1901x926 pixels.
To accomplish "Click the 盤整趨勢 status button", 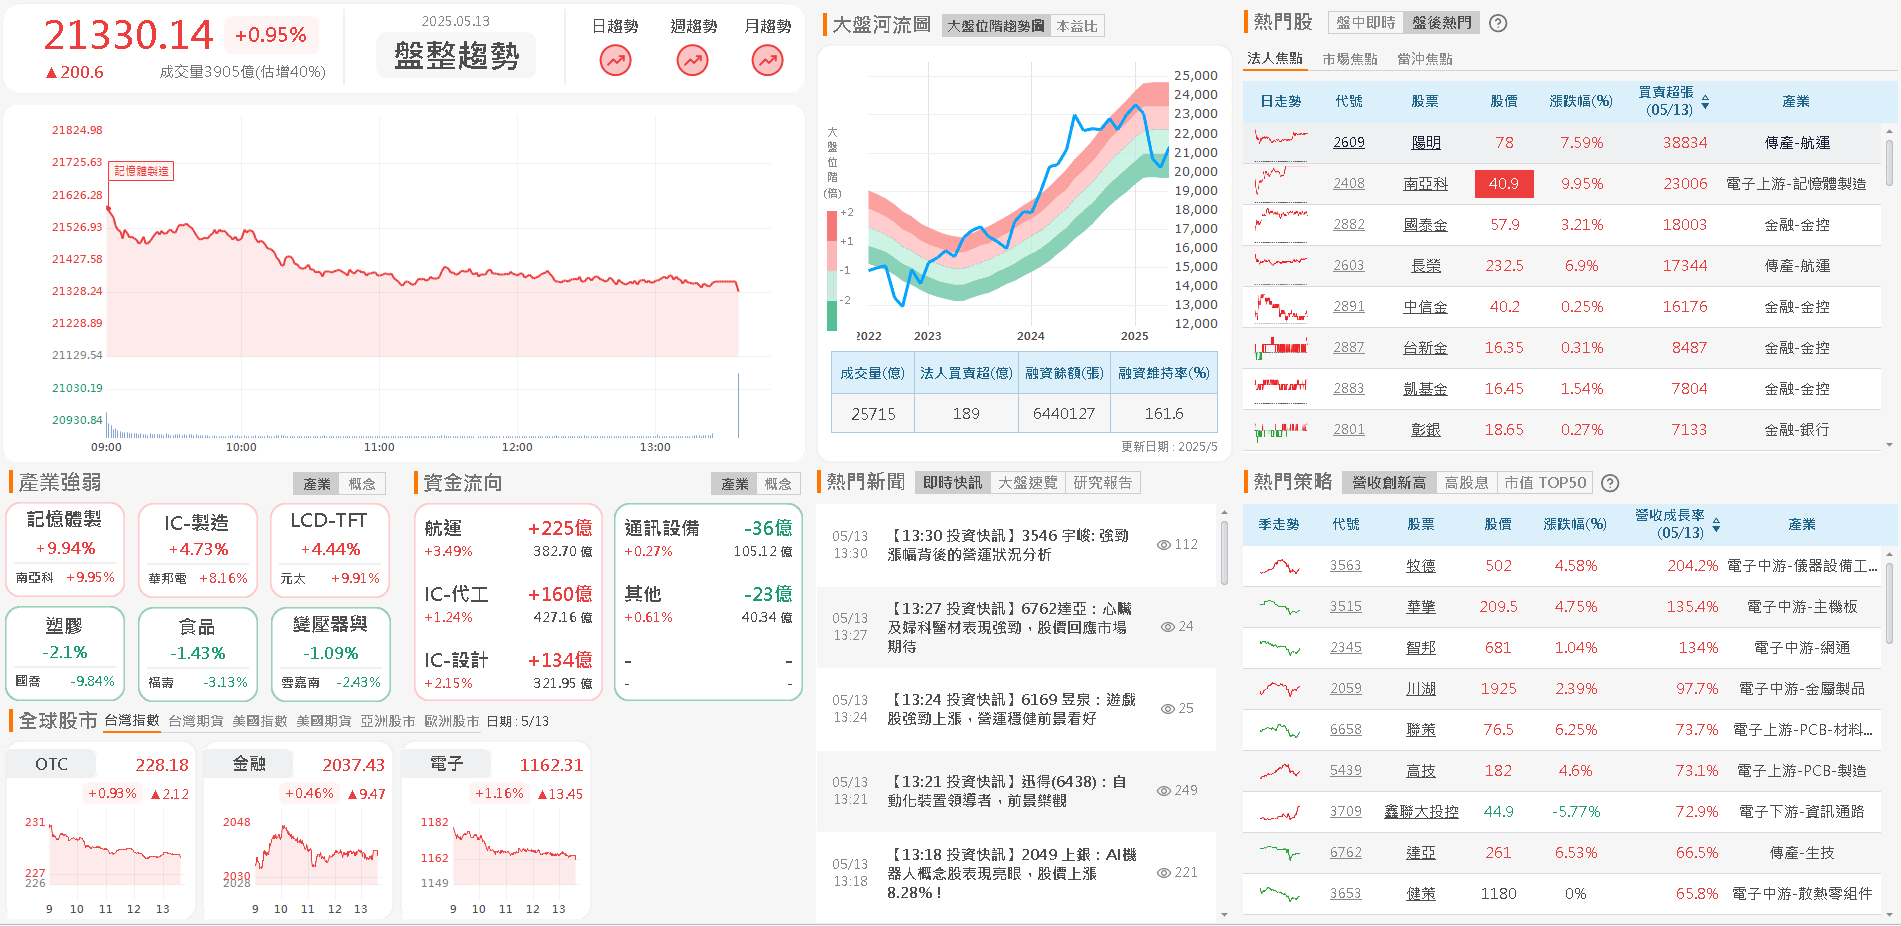I will 456,55.
